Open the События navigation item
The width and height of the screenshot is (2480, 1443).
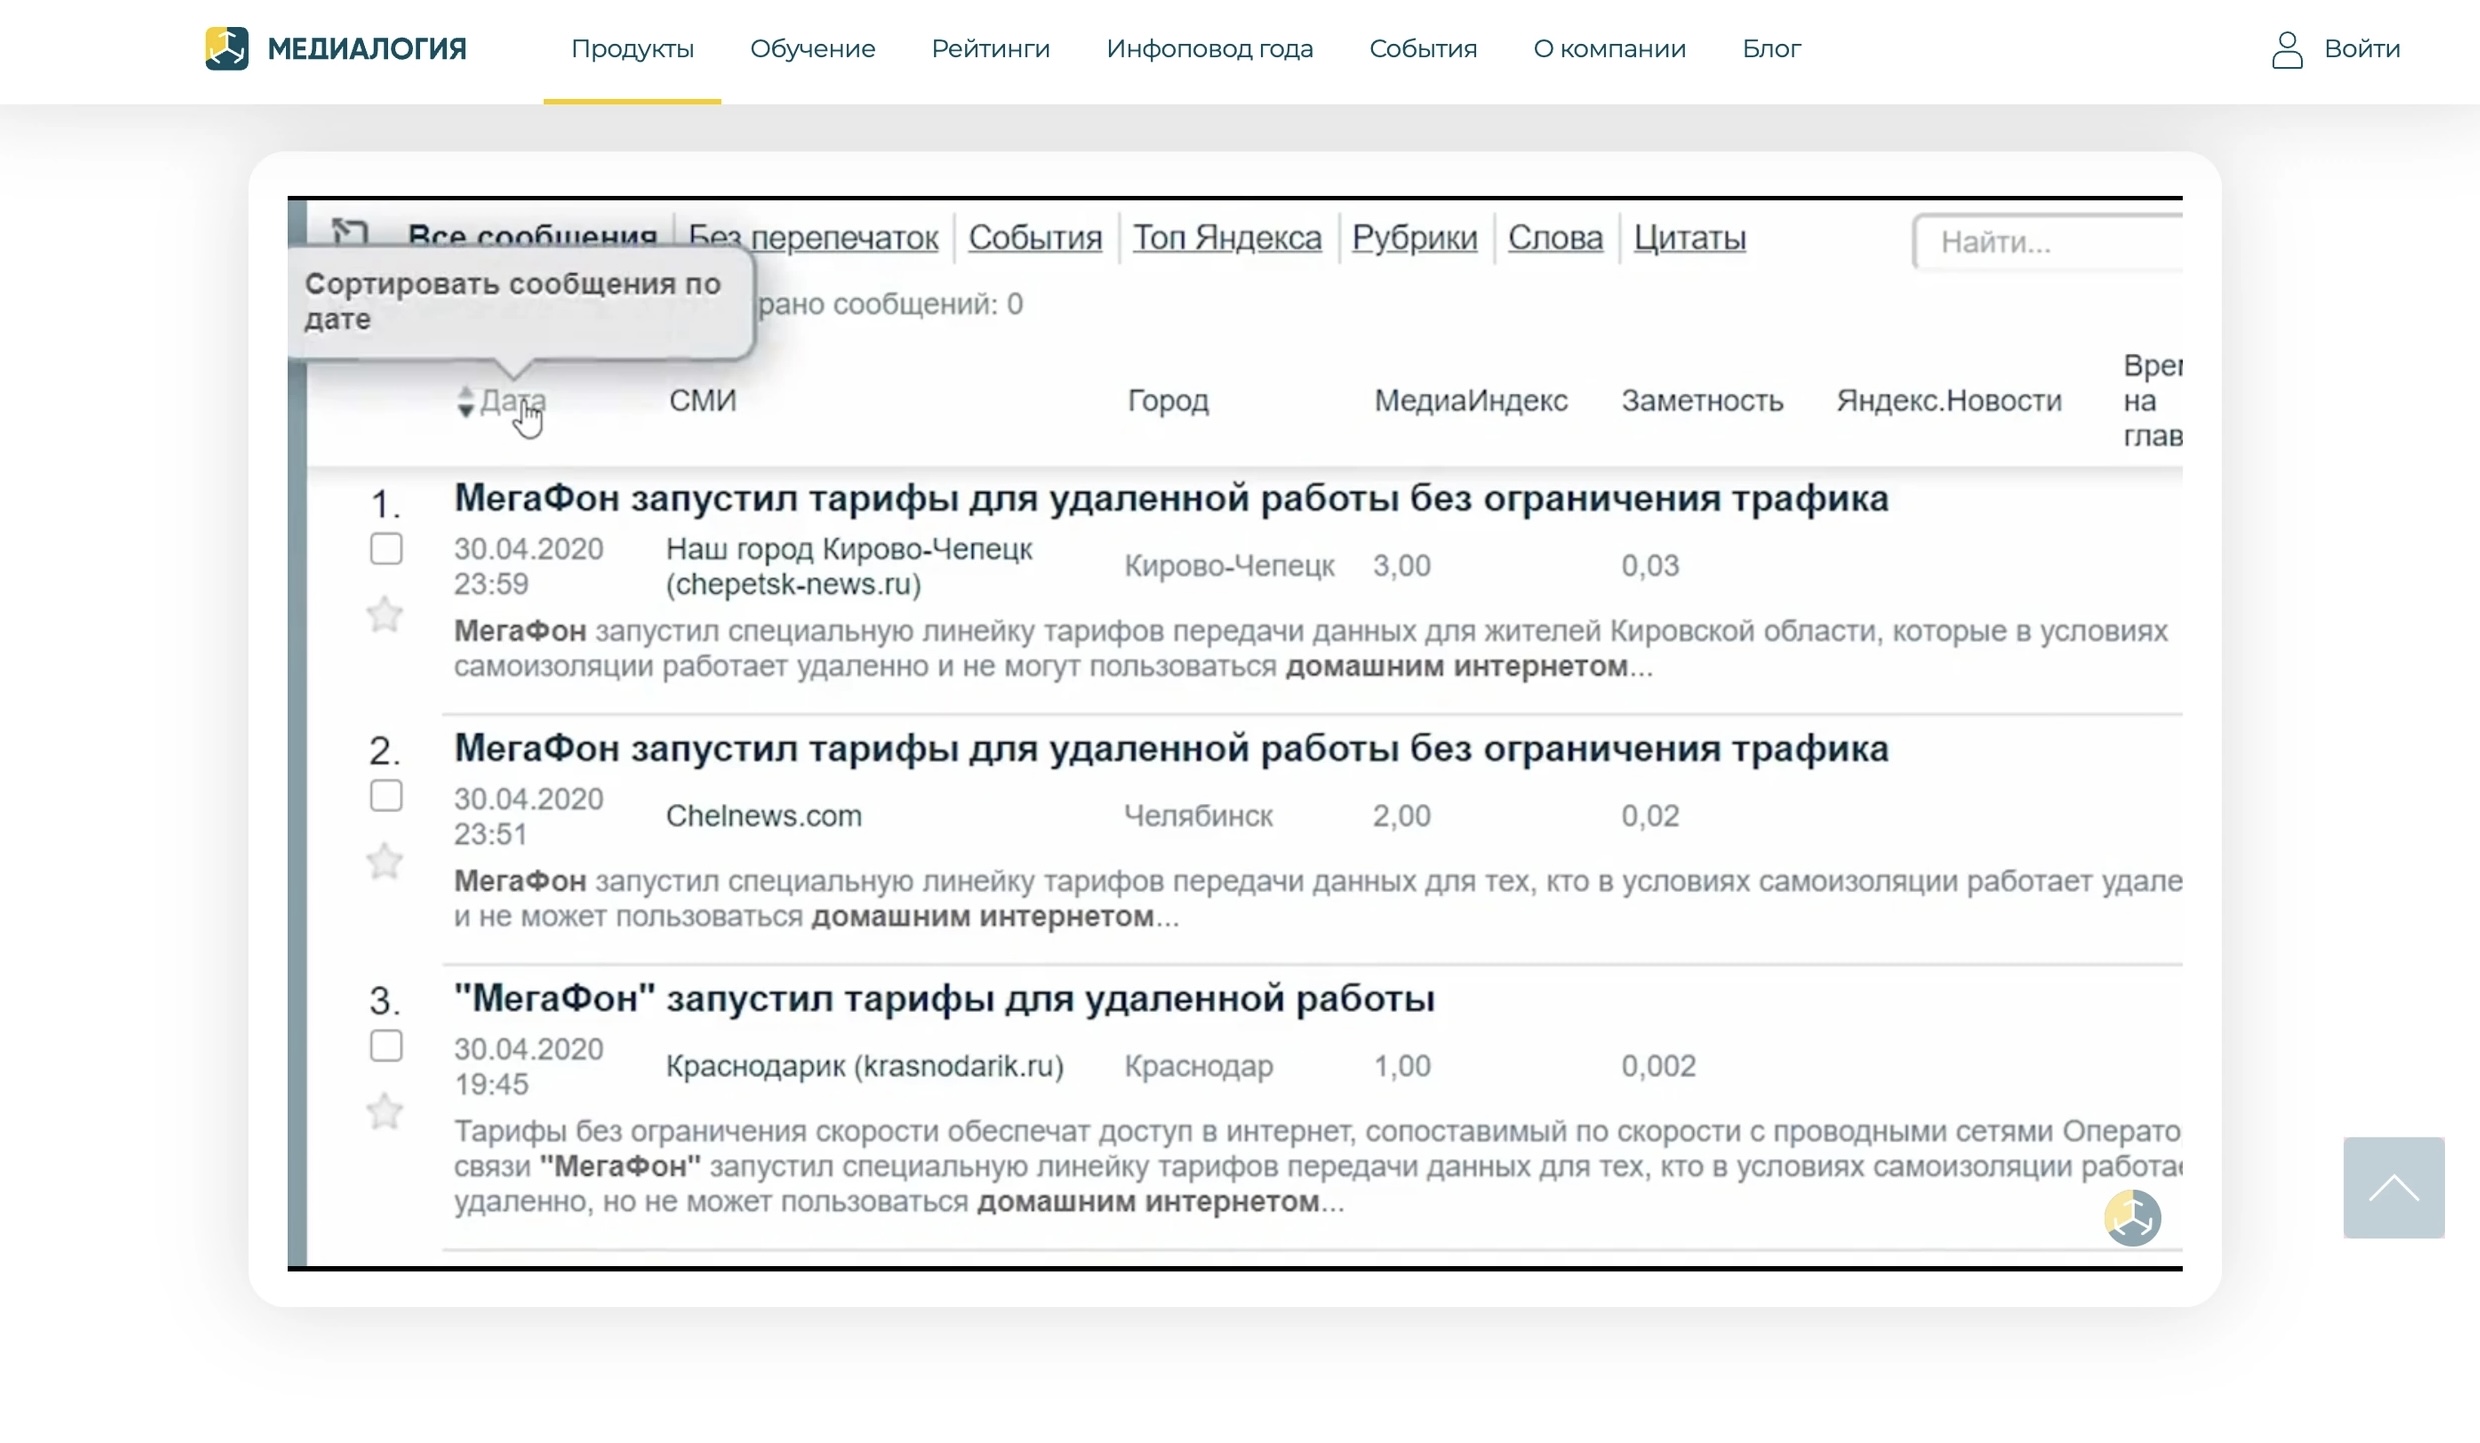[x=1422, y=49]
